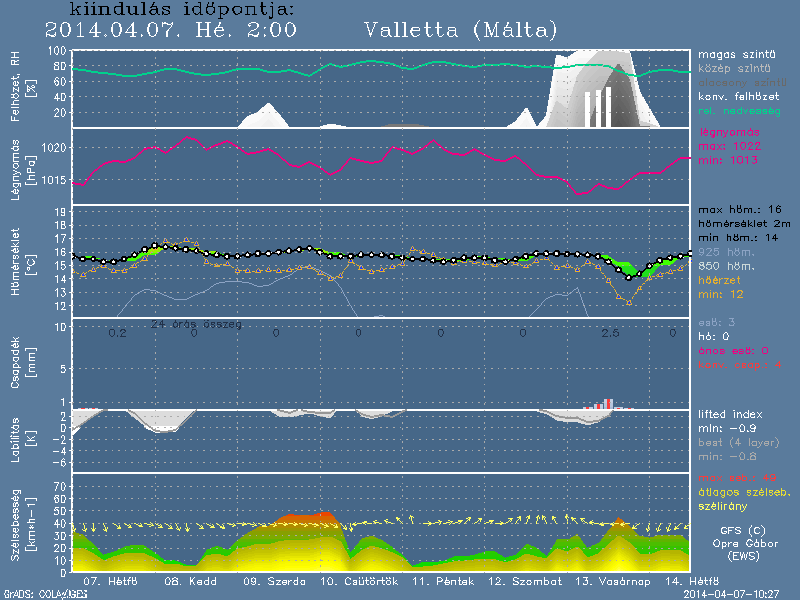Click the '10. Csütörtök' day label
The height and width of the screenshot is (600, 800).
point(358,581)
